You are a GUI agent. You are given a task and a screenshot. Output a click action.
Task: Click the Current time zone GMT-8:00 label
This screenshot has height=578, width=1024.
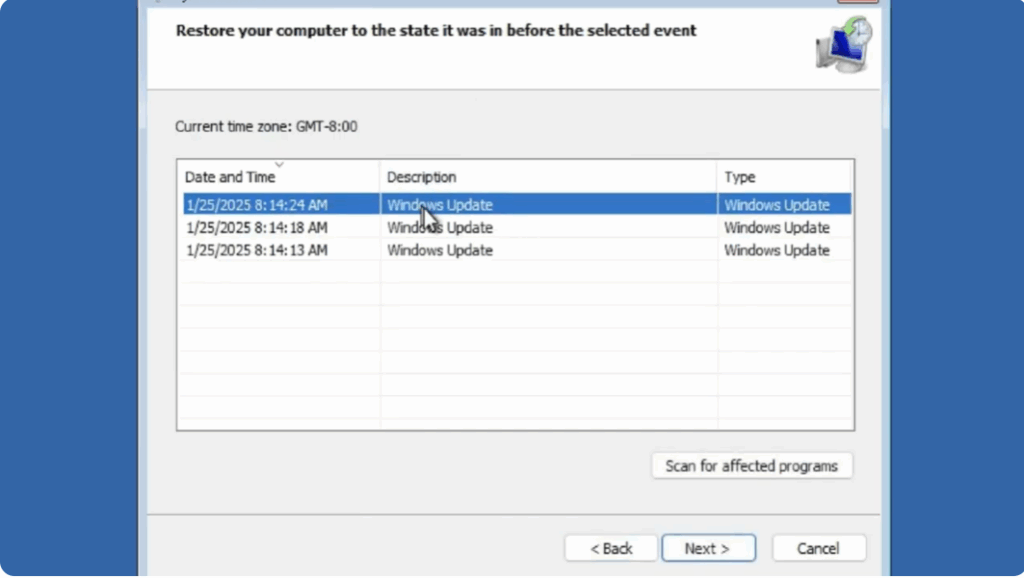click(x=266, y=127)
